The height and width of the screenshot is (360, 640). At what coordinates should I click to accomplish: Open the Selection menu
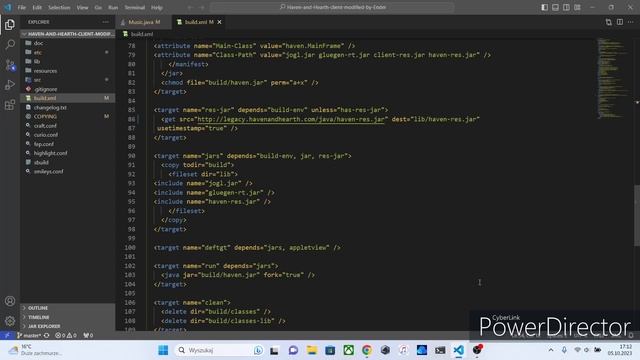click(59, 7)
